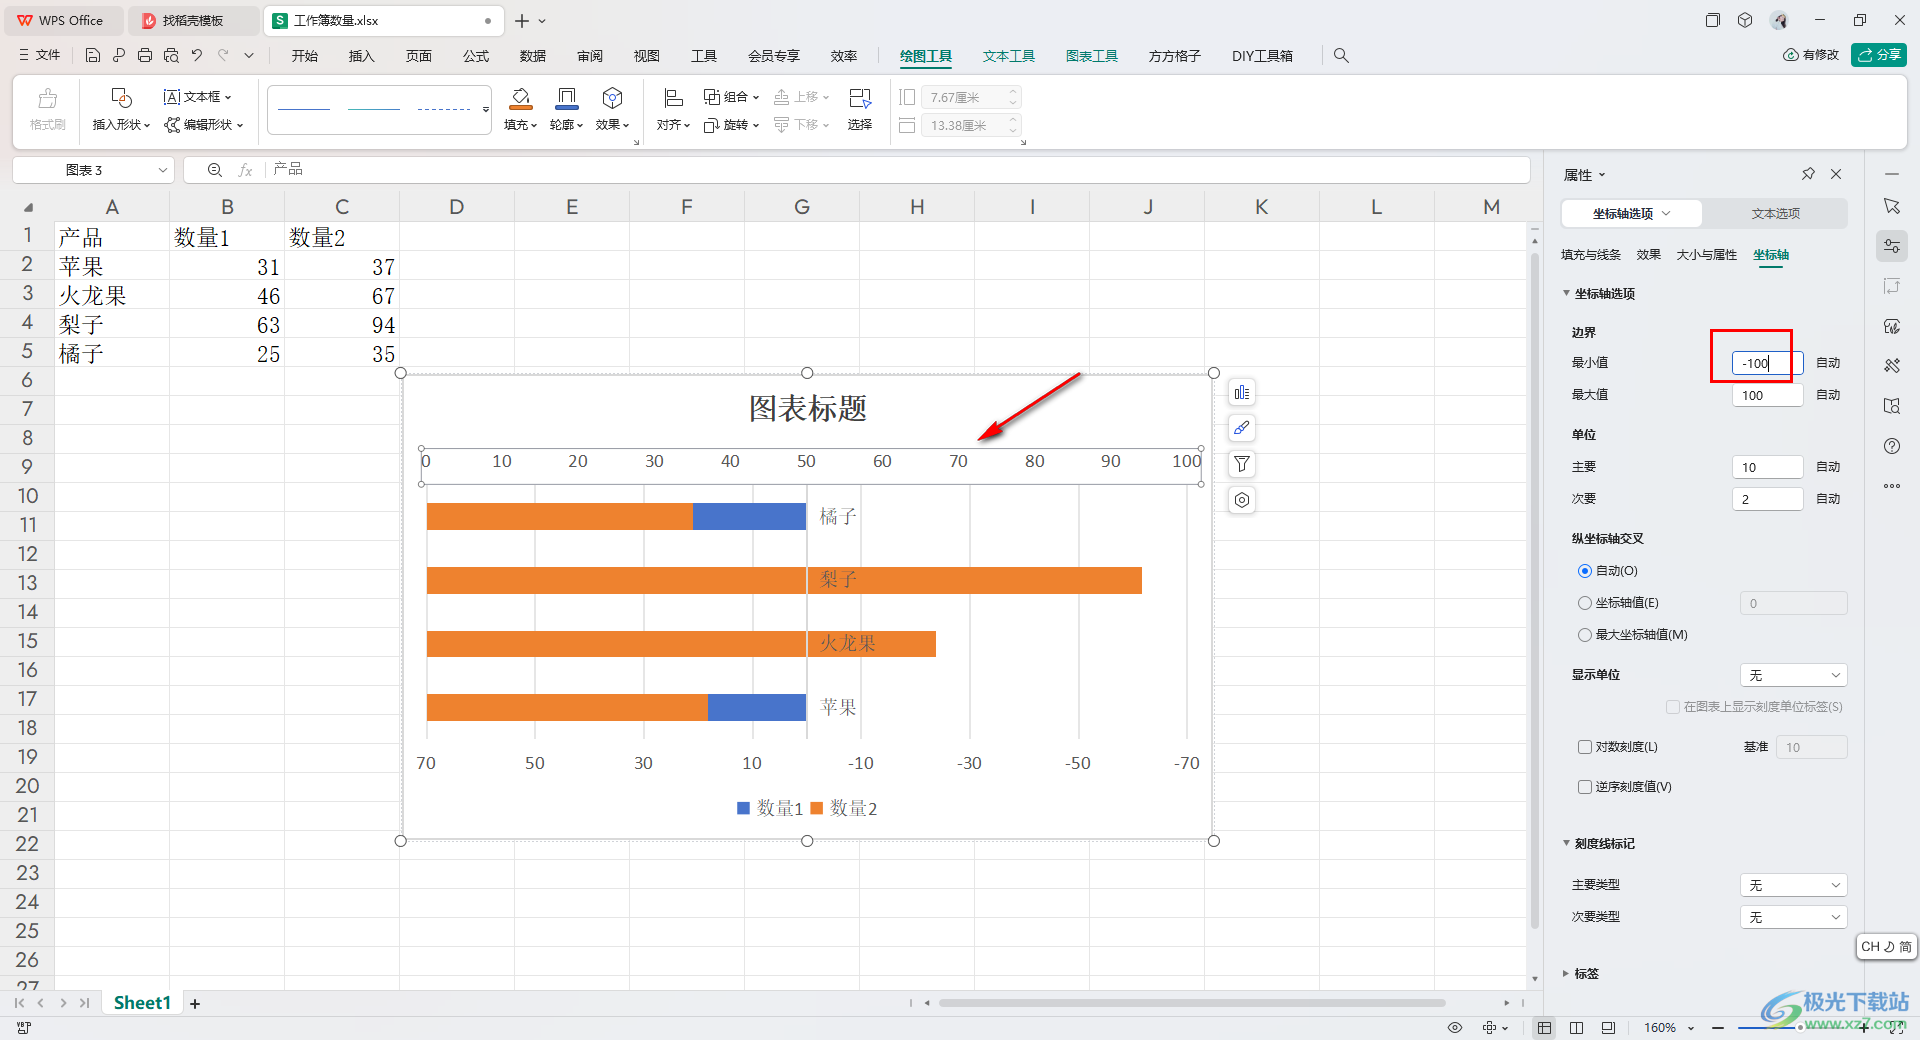Click the selection arrow sidebar icon

[x=1892, y=206]
